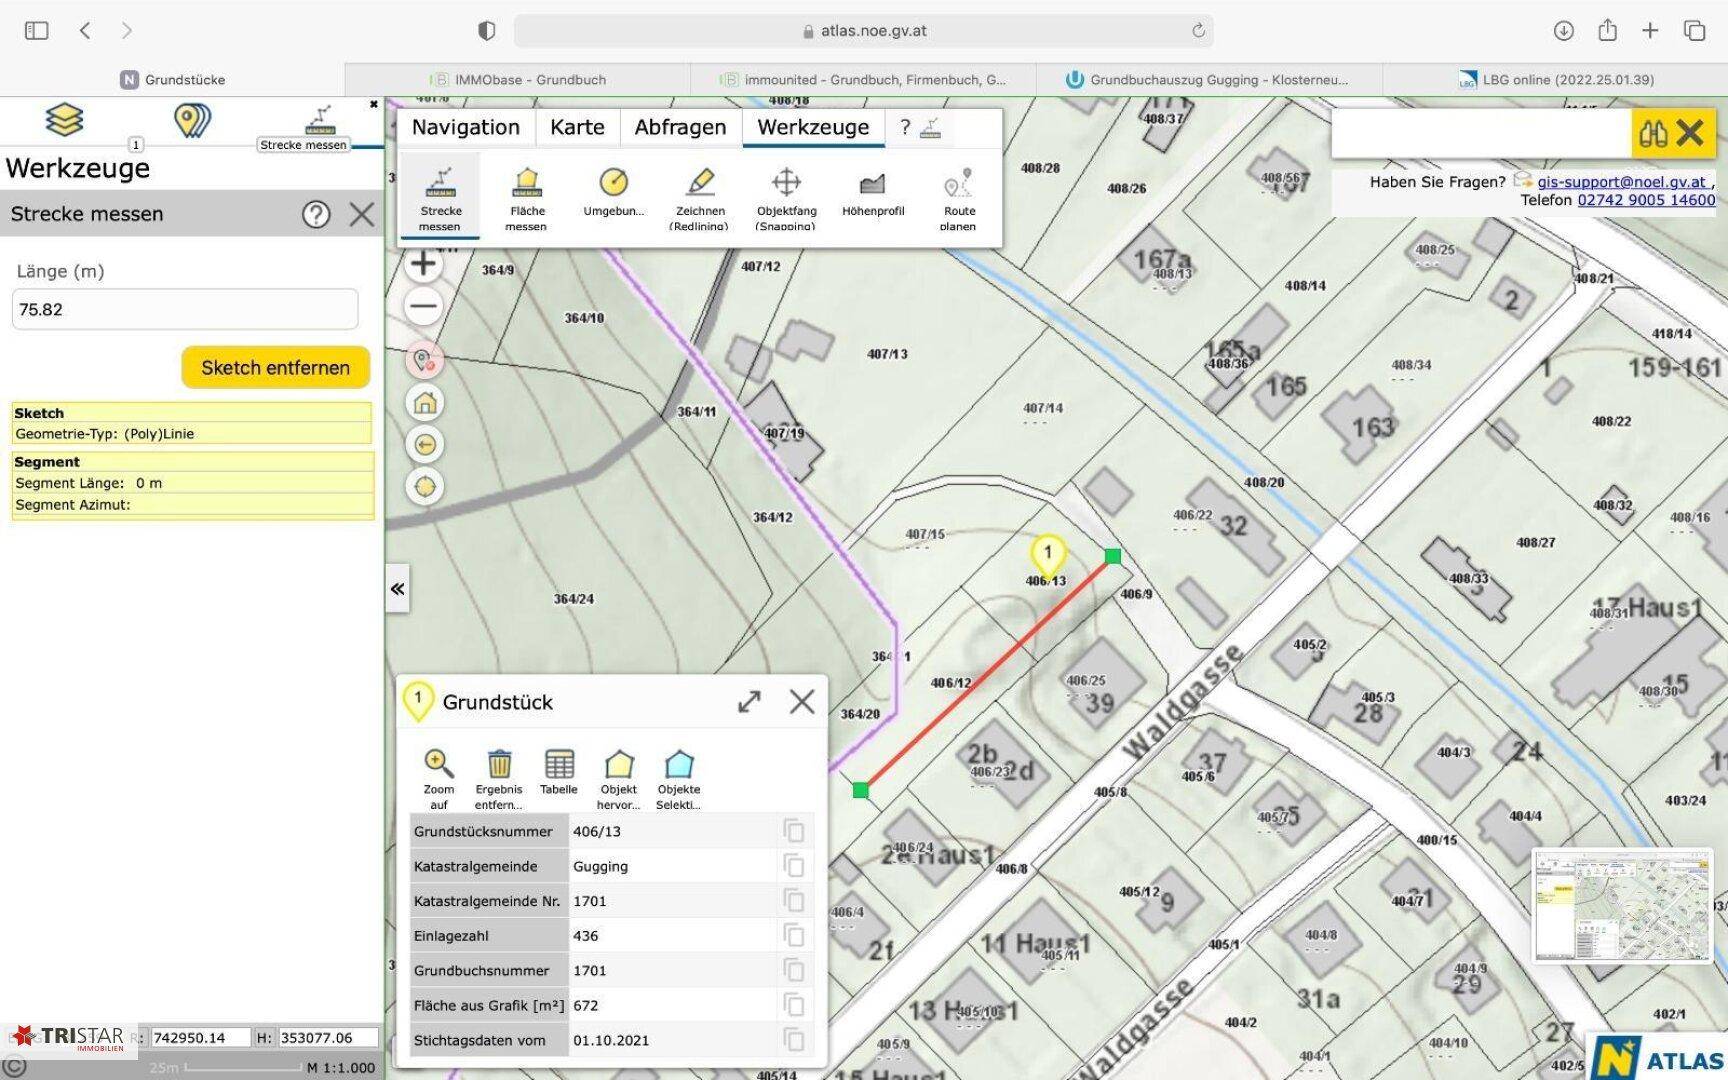Image resolution: width=1728 pixels, height=1080 pixels.
Task: Click Ergebnis entfernen trash icon
Action: pyautogui.click(x=499, y=779)
